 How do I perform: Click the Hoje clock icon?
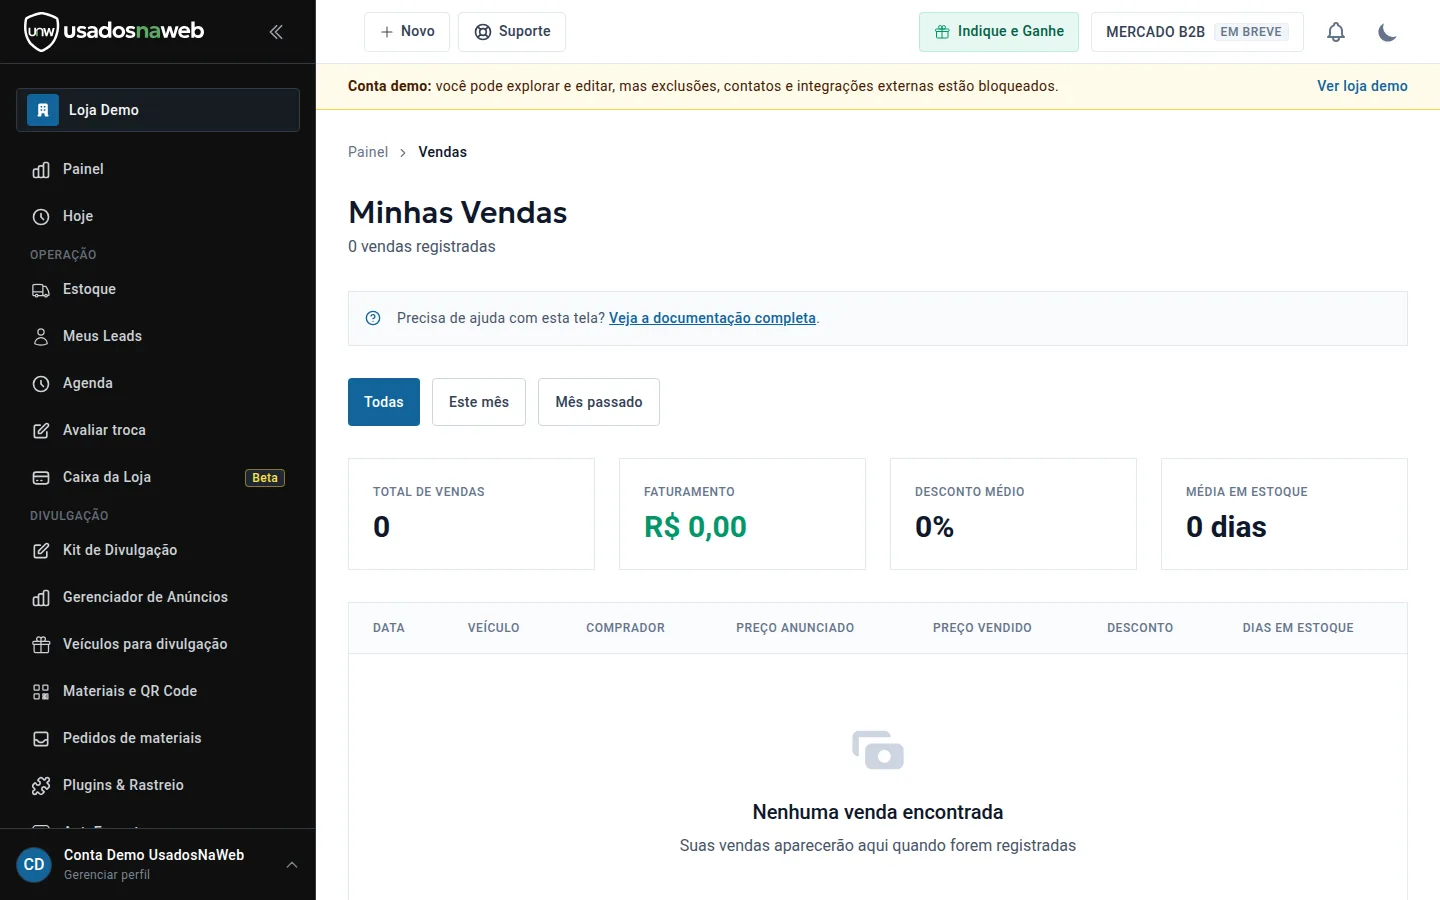coord(41,217)
